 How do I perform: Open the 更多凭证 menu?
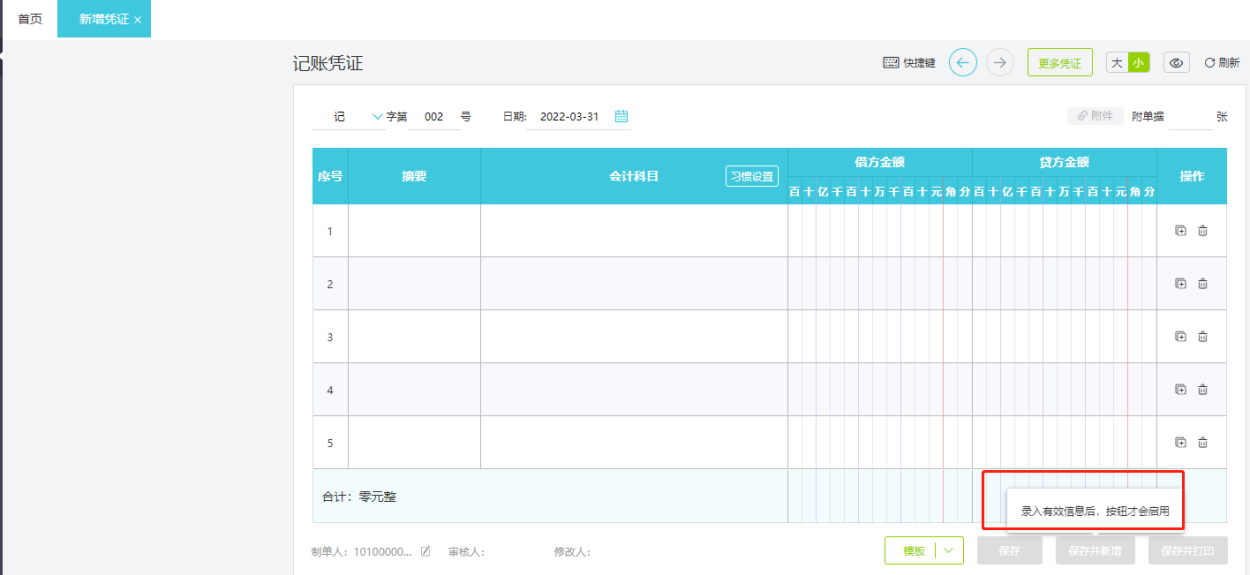(x=1059, y=63)
